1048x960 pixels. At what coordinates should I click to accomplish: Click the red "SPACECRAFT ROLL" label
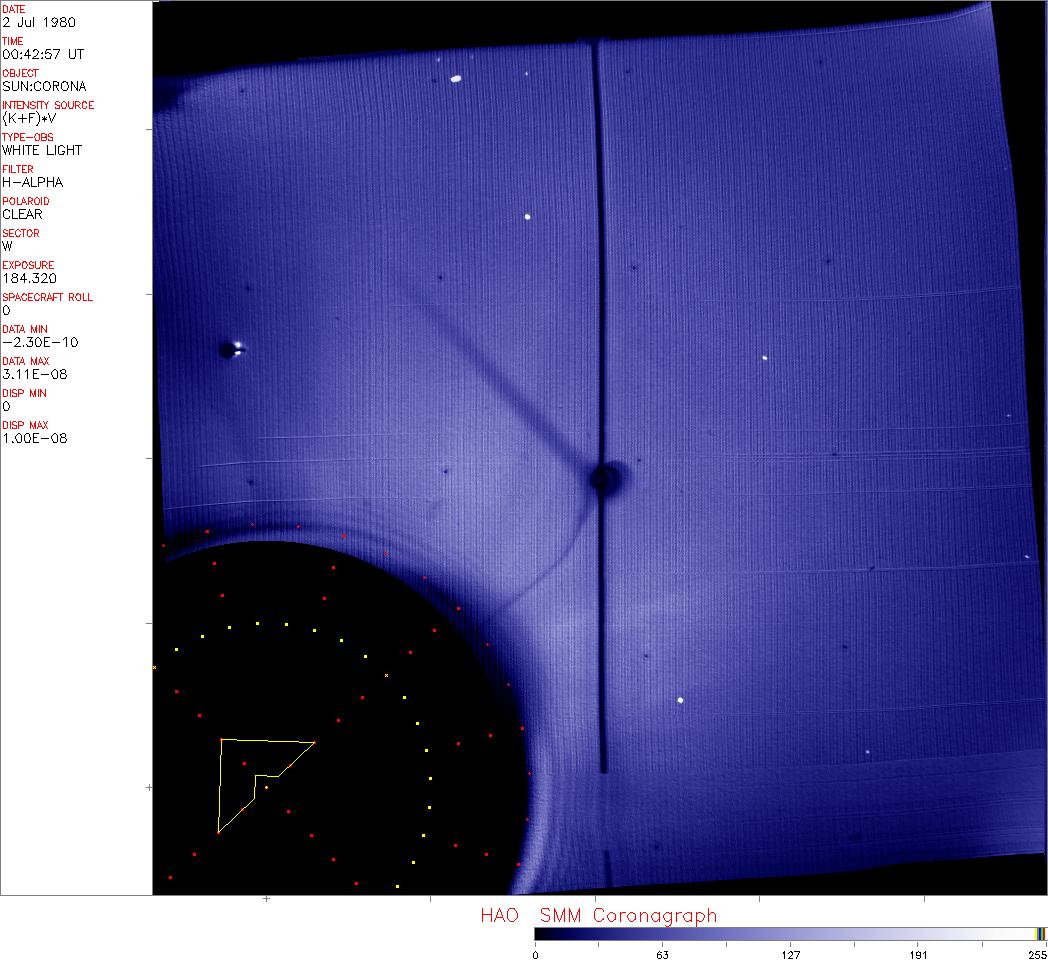pos(48,297)
